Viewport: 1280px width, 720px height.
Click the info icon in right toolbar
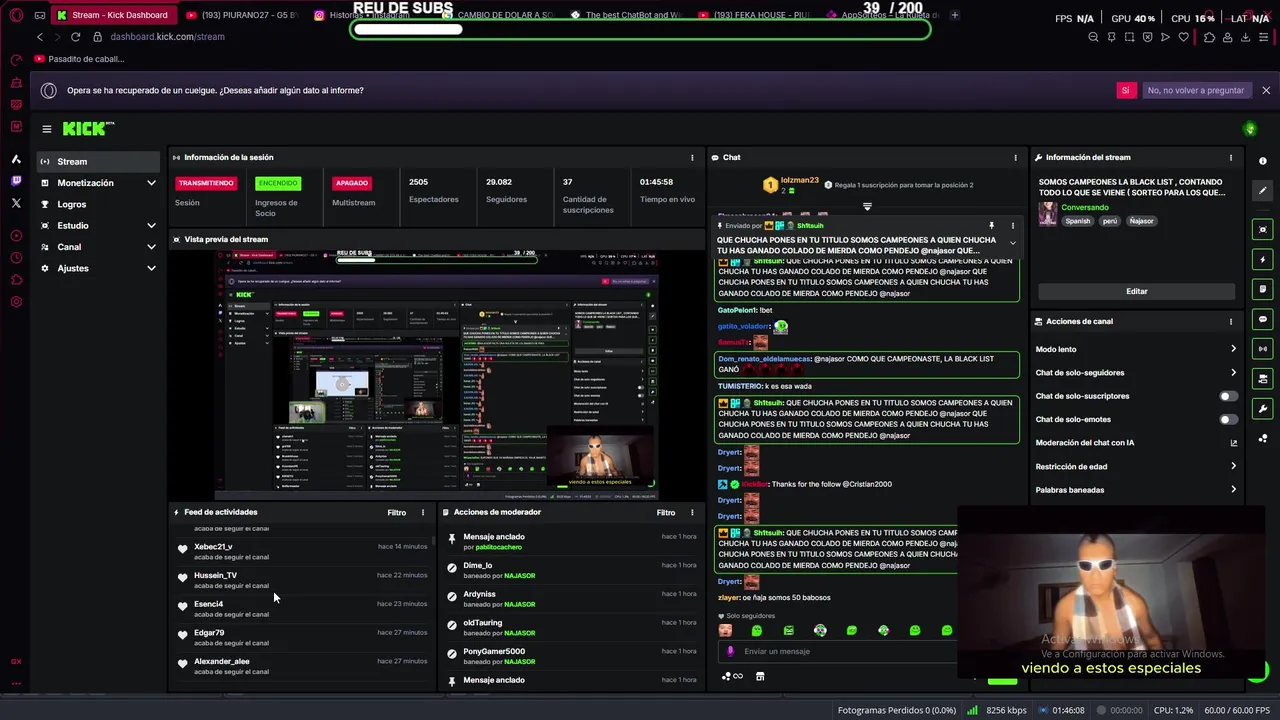coord(1263,161)
